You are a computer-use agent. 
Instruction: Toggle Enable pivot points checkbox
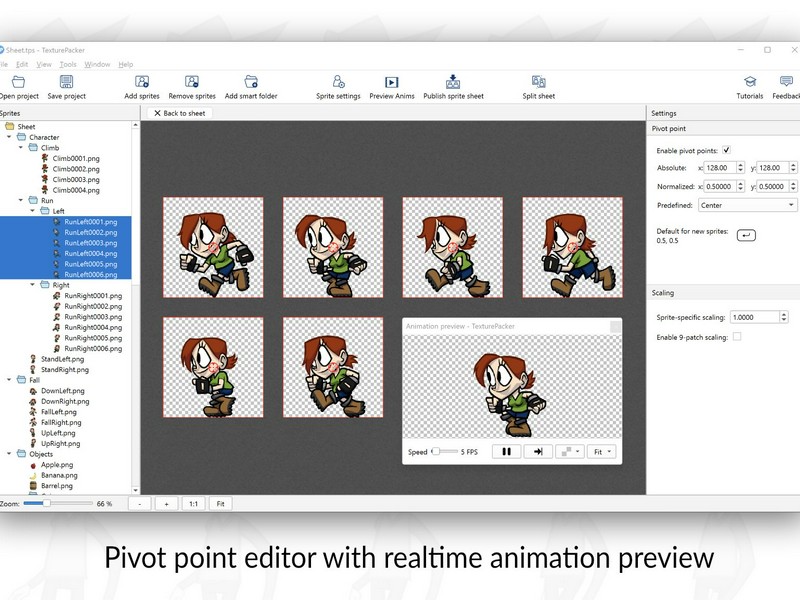(x=726, y=150)
